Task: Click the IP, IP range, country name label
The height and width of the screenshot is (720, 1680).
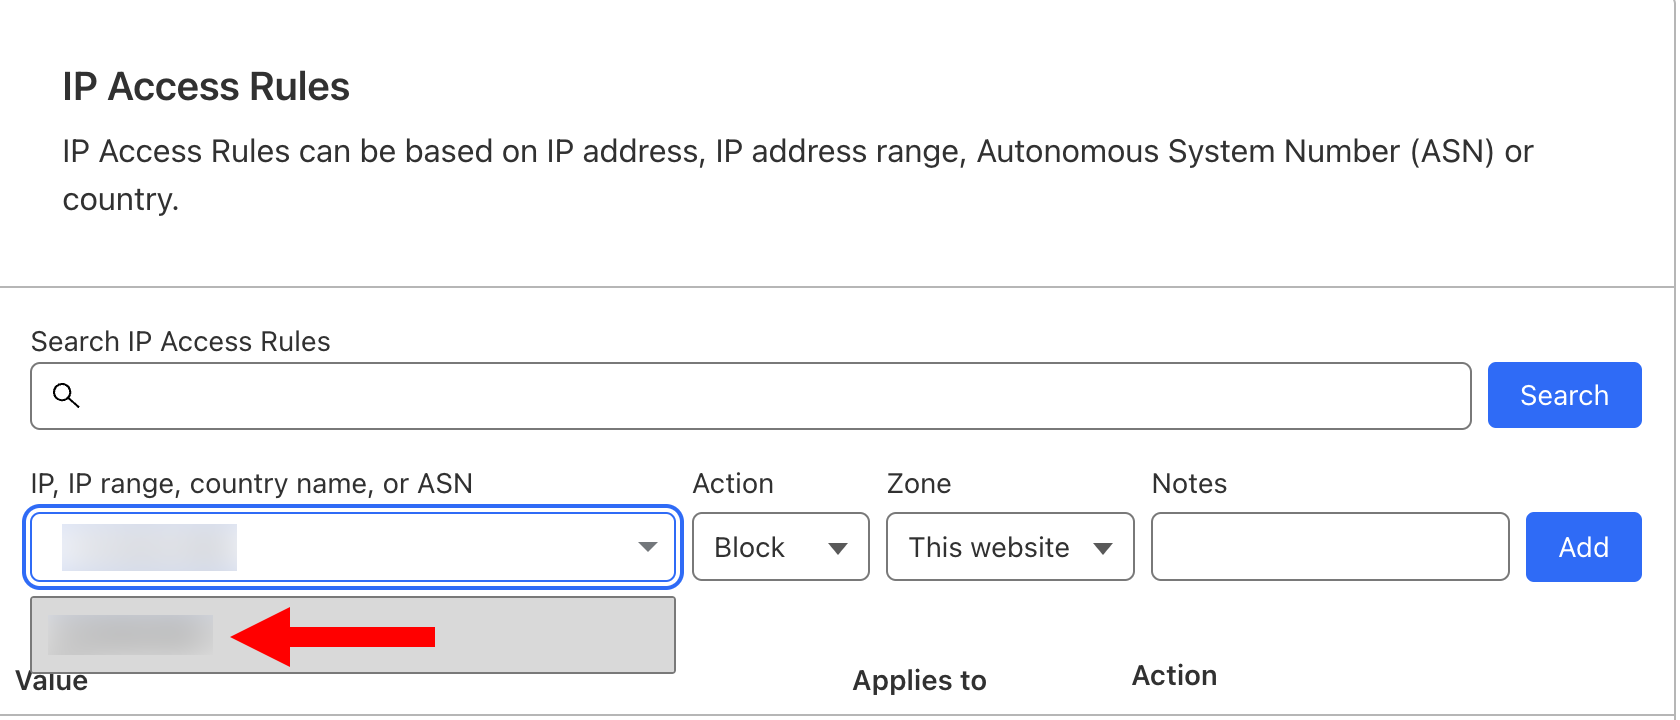Action: [x=252, y=484]
